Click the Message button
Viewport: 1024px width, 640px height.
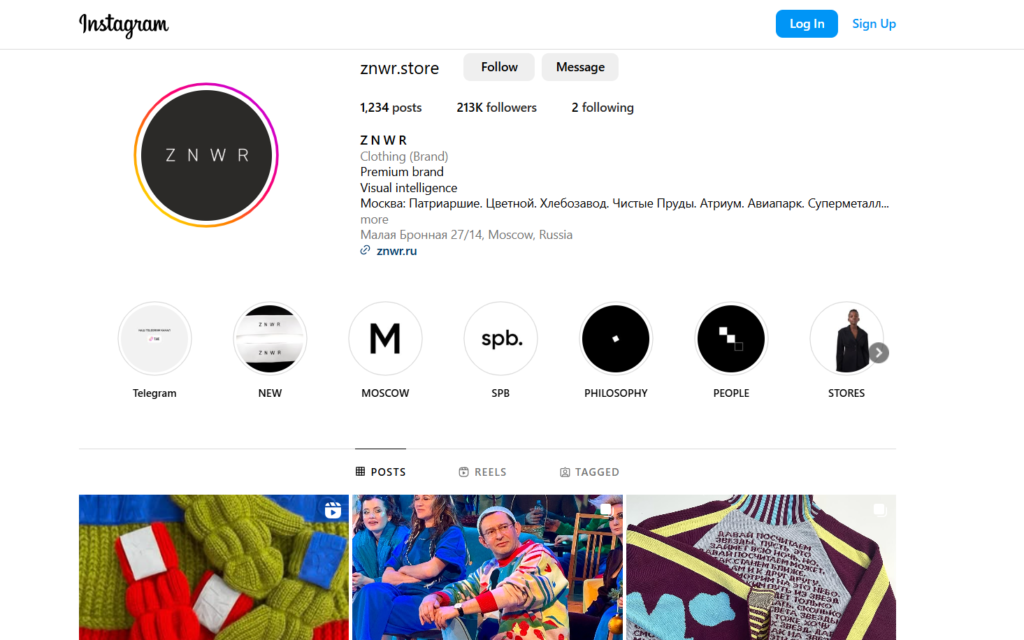click(580, 67)
